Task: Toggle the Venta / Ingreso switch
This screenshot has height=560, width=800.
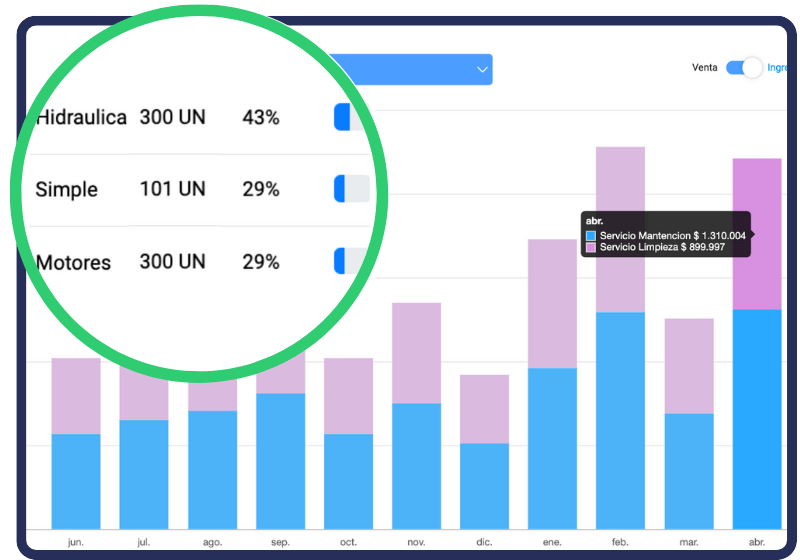Action: tap(744, 67)
